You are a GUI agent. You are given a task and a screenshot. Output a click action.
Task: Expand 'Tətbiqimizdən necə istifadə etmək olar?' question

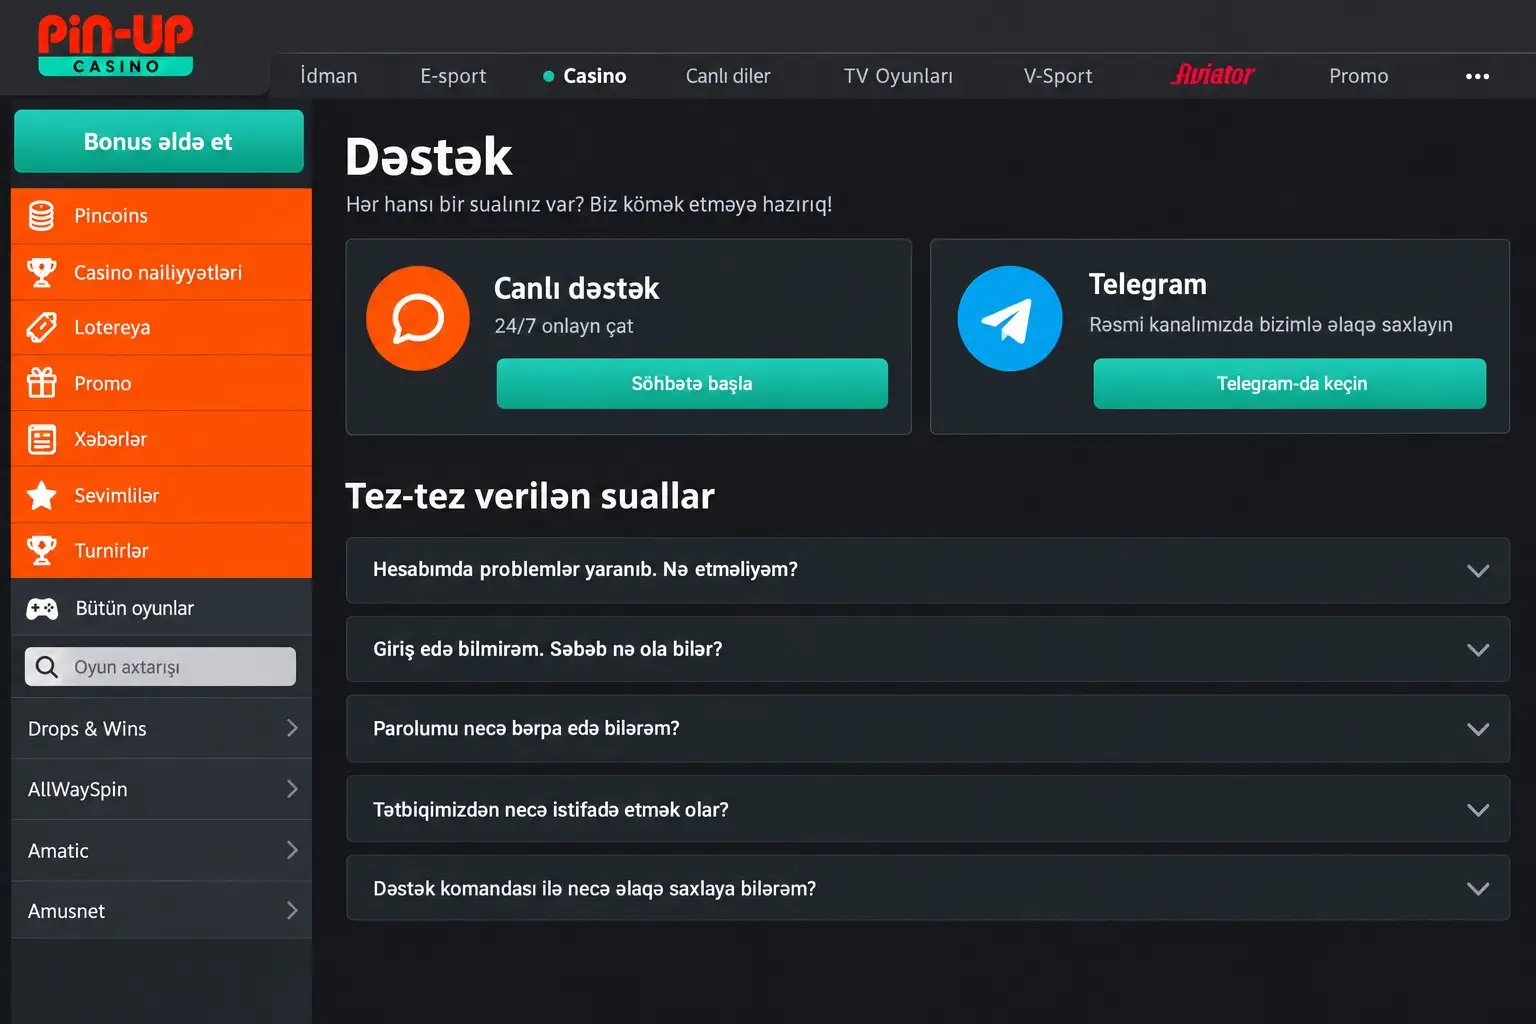927,809
